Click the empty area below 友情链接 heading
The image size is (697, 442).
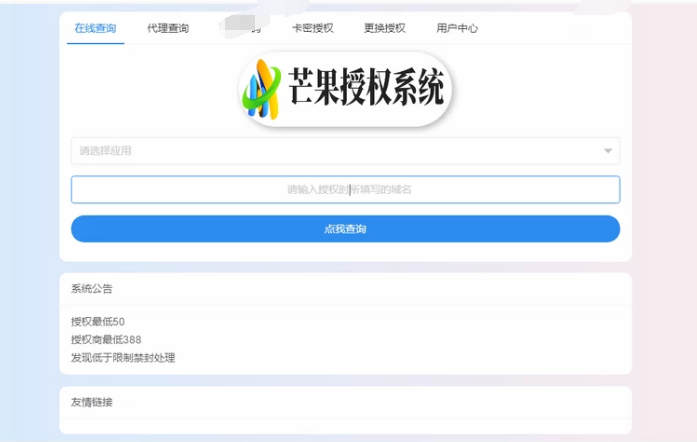pyautogui.click(x=345, y=426)
